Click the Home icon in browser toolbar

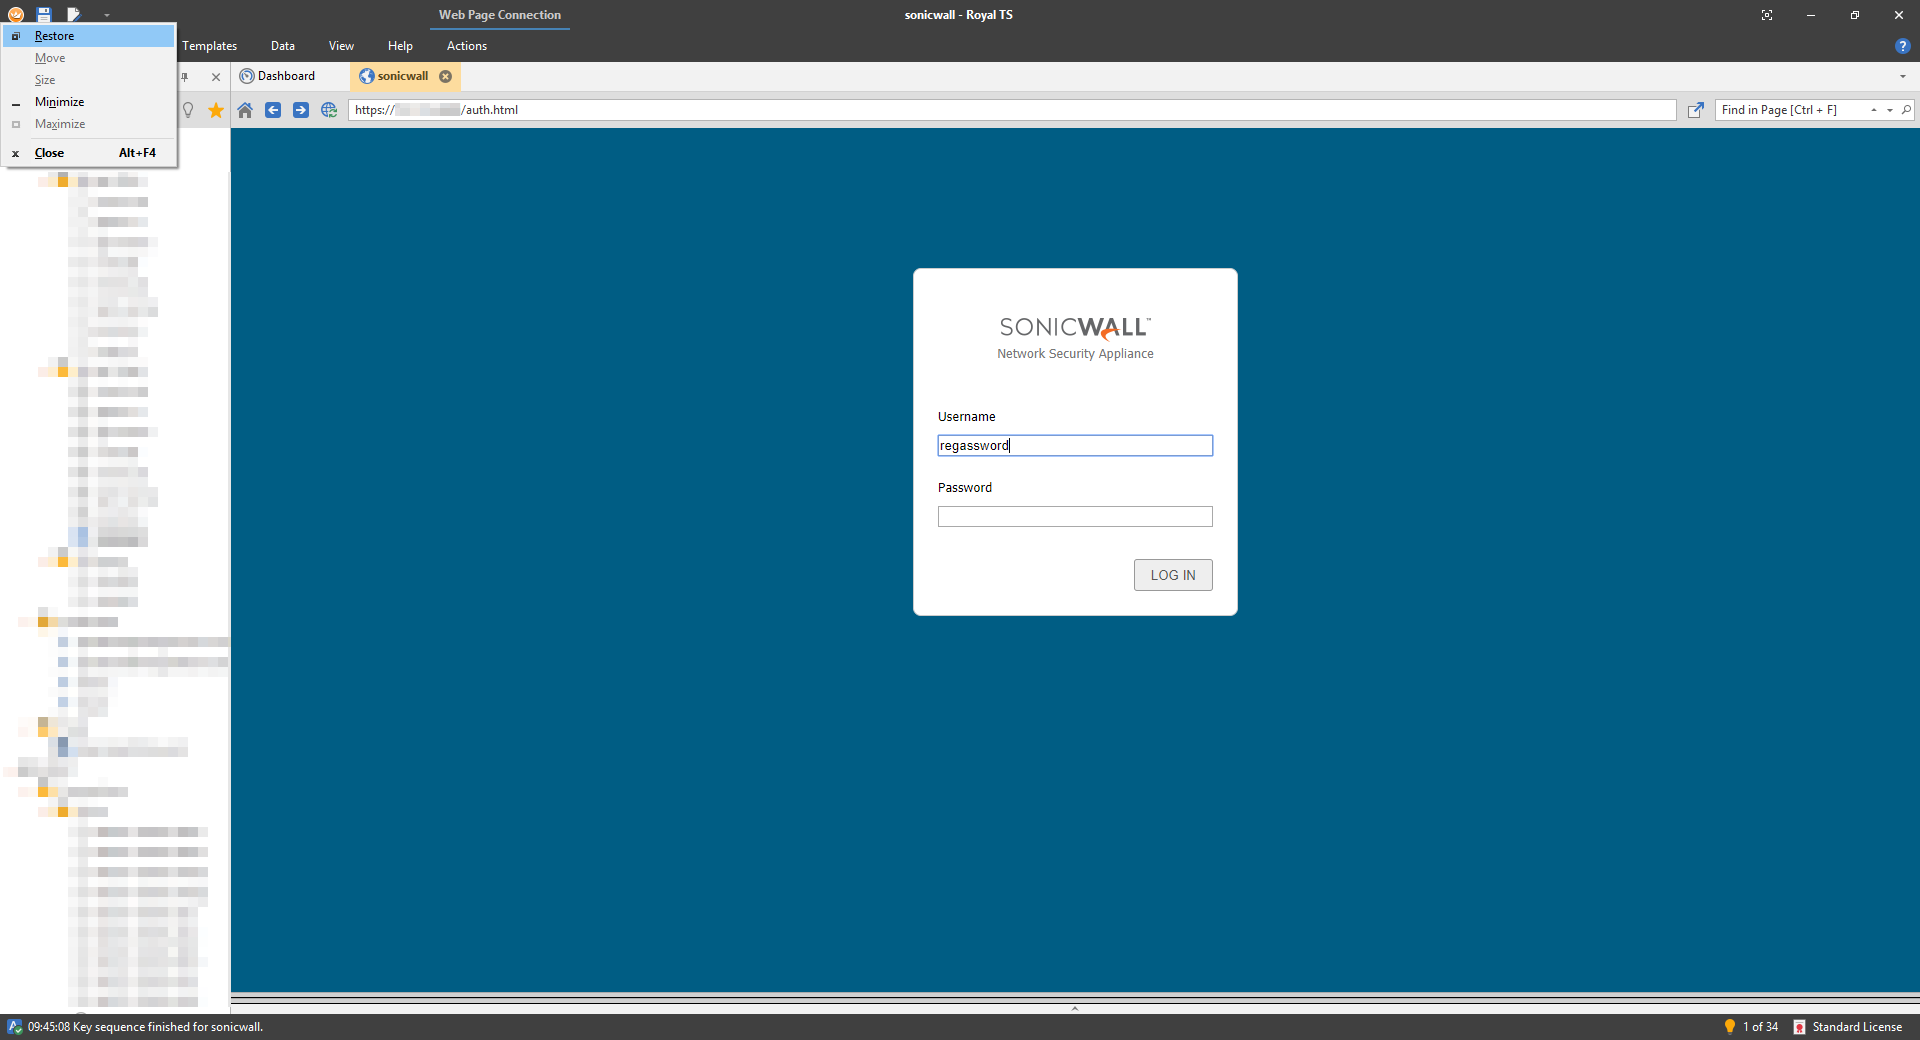point(245,110)
